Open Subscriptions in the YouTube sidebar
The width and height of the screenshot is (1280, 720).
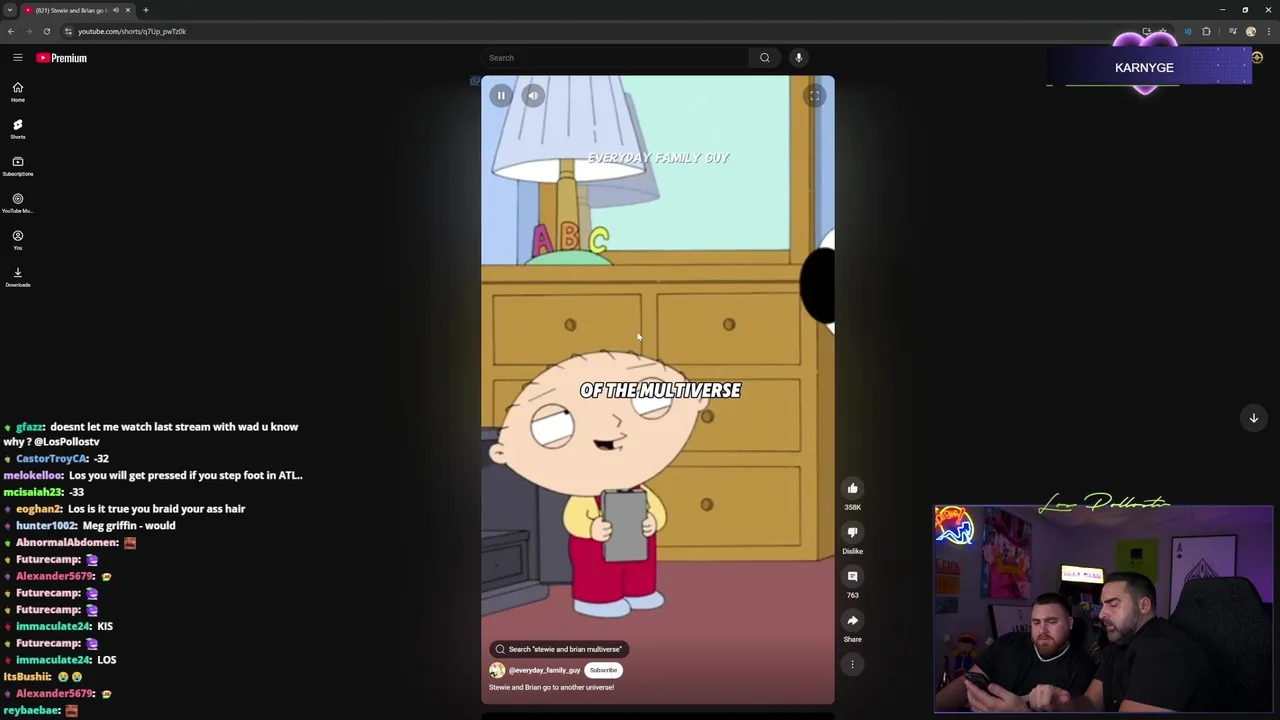pyautogui.click(x=18, y=166)
